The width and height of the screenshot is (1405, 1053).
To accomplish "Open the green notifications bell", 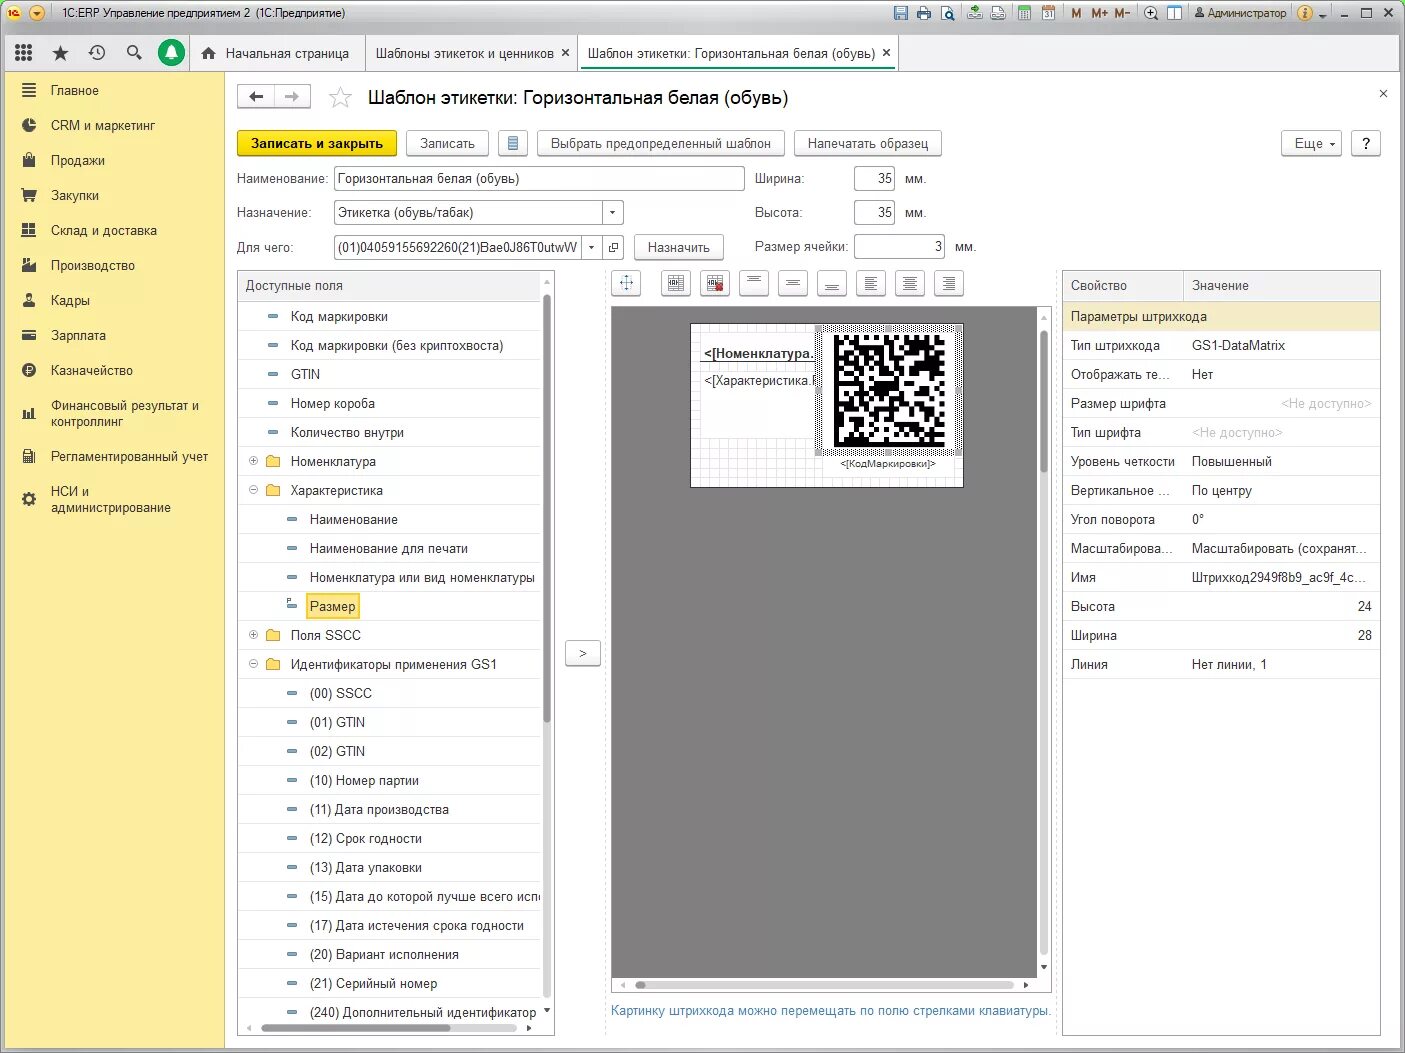I will pos(171,53).
